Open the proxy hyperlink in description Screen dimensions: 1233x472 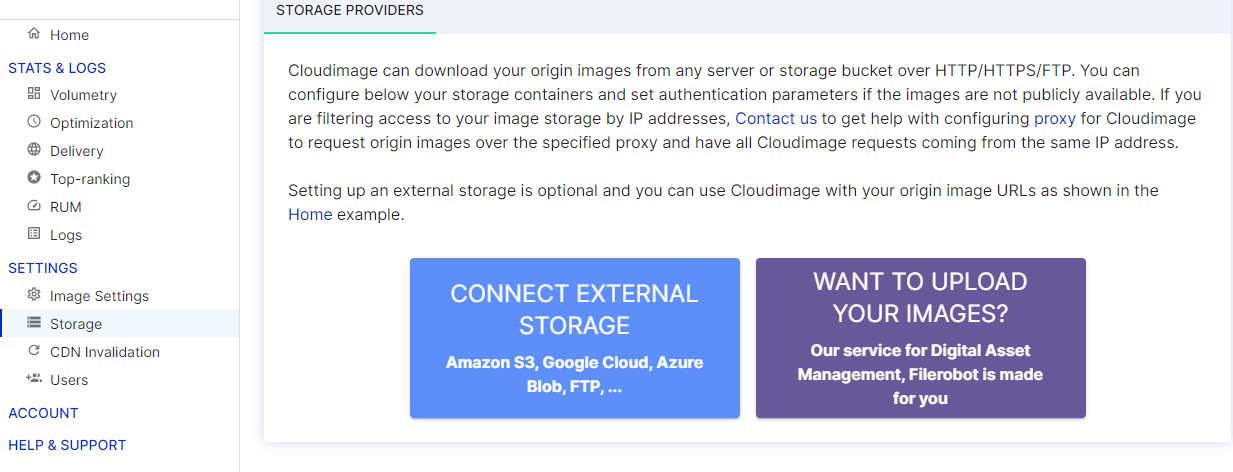click(1055, 118)
